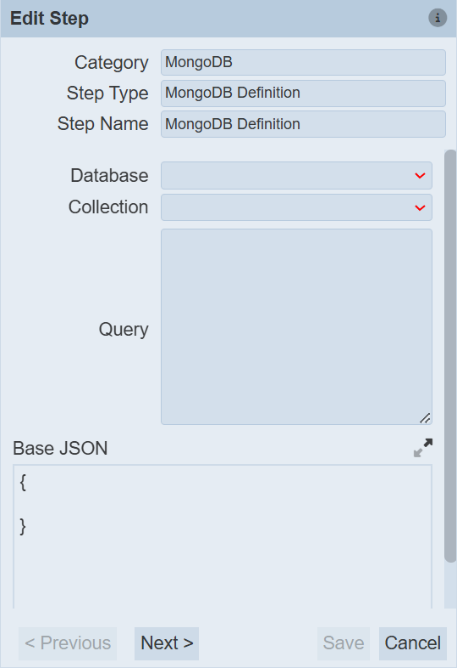Click the vertical scrollbar thumb
The width and height of the screenshot is (457, 668).
coord(450,356)
